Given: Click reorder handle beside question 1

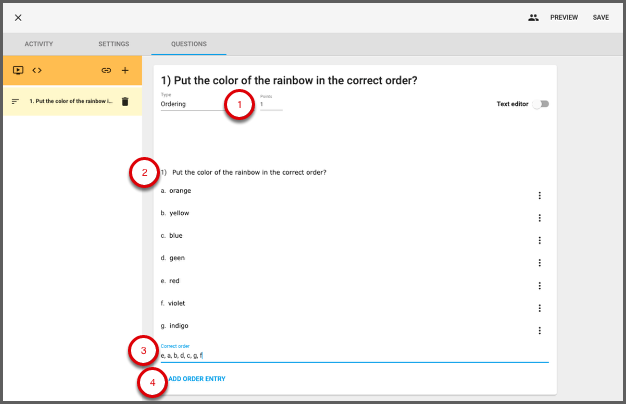Looking at the screenshot, I should coord(15,101).
